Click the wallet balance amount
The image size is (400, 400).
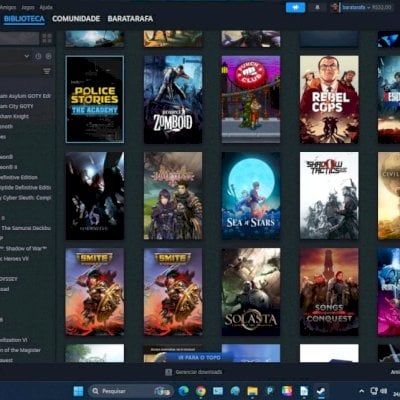click(382, 7)
